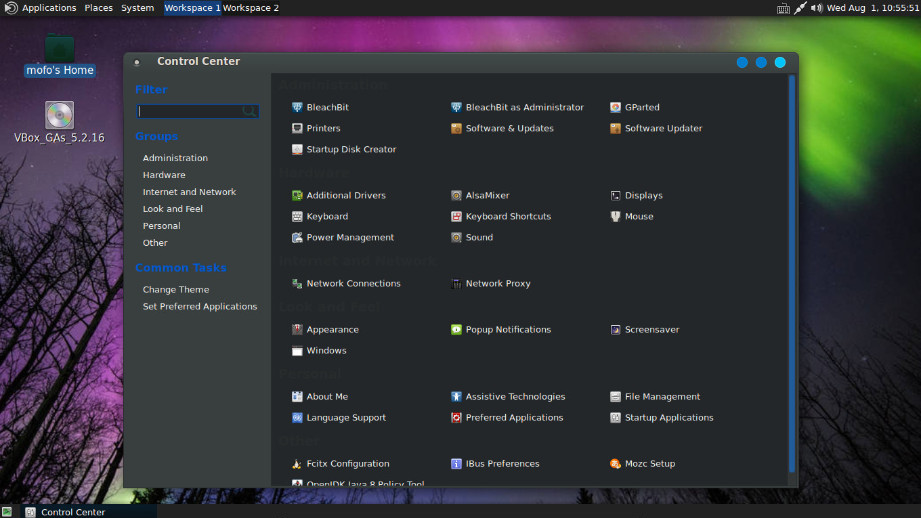Open Power Management

[x=343, y=238]
